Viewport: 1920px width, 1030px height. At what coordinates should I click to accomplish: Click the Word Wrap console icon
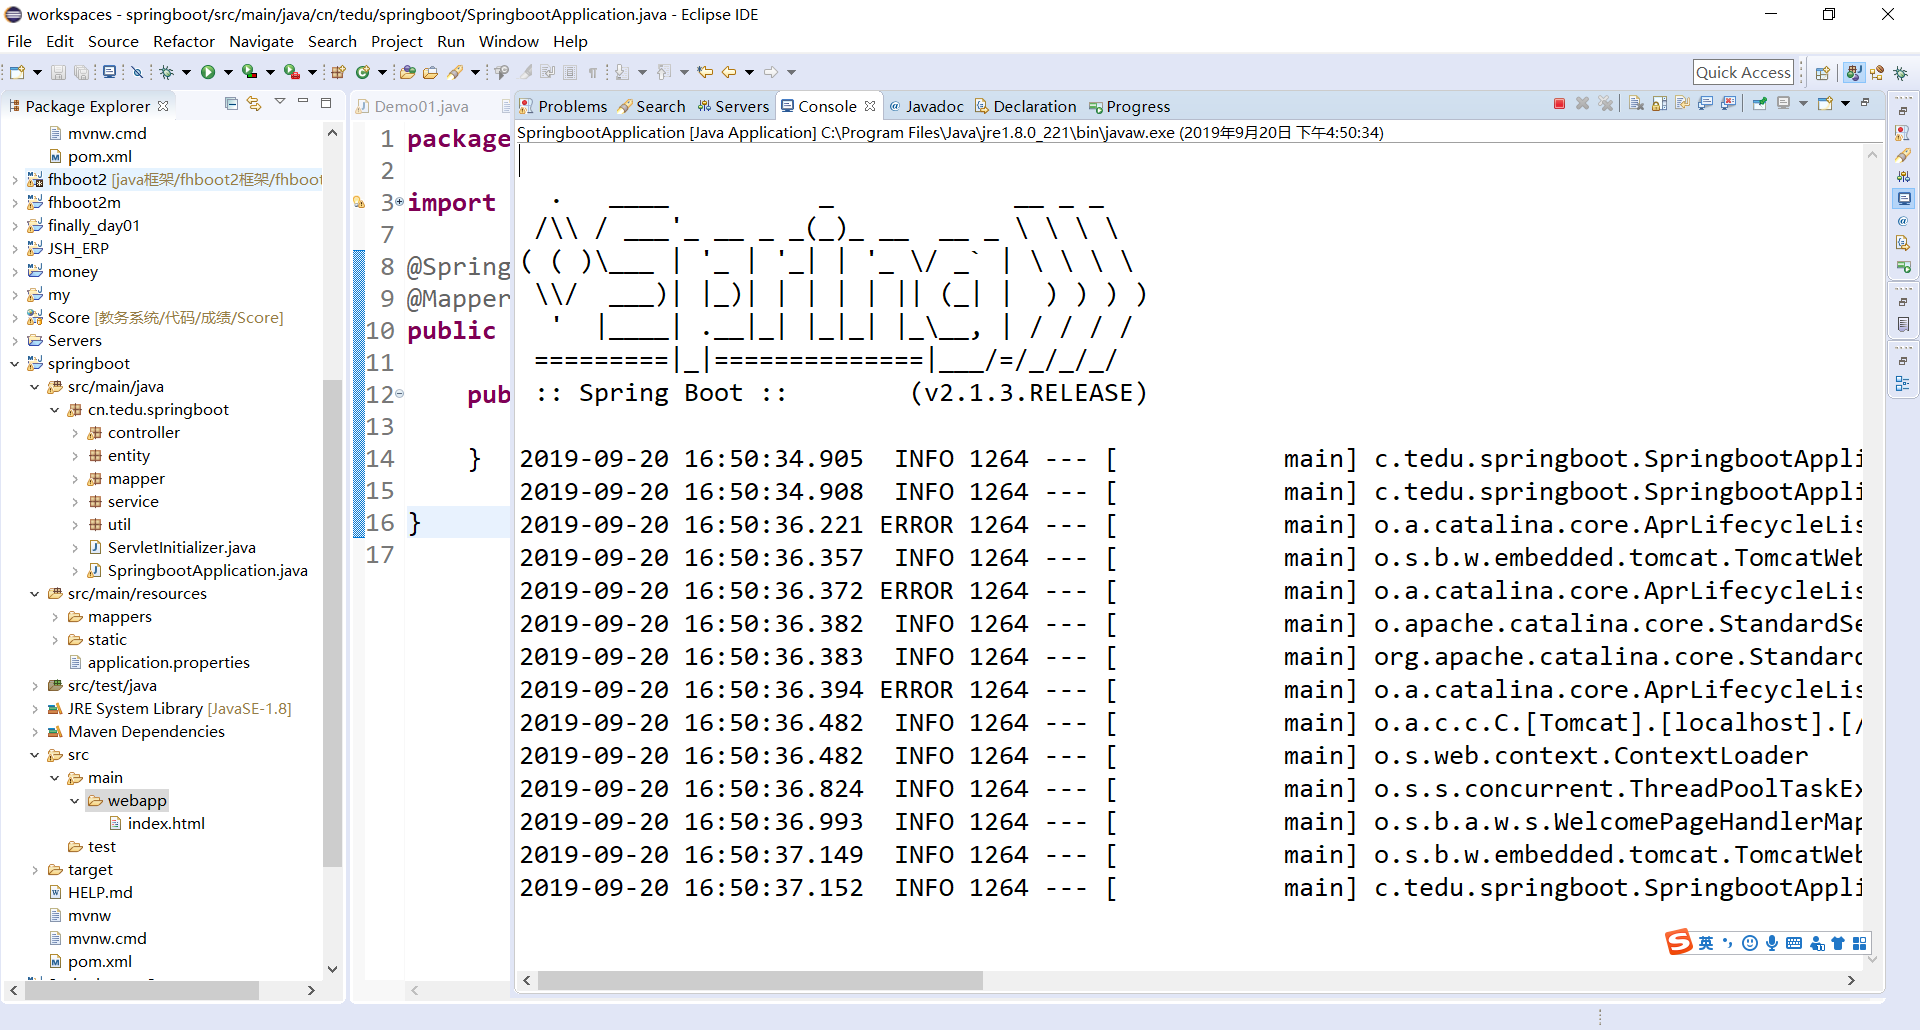1683,103
